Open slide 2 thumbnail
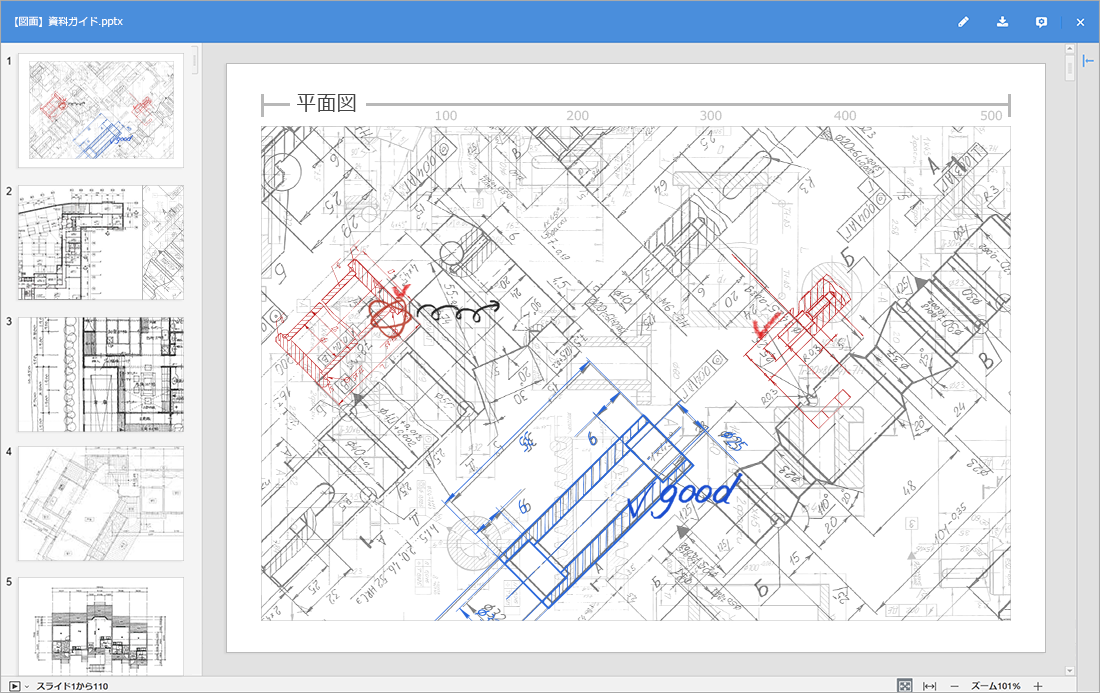 click(101, 242)
